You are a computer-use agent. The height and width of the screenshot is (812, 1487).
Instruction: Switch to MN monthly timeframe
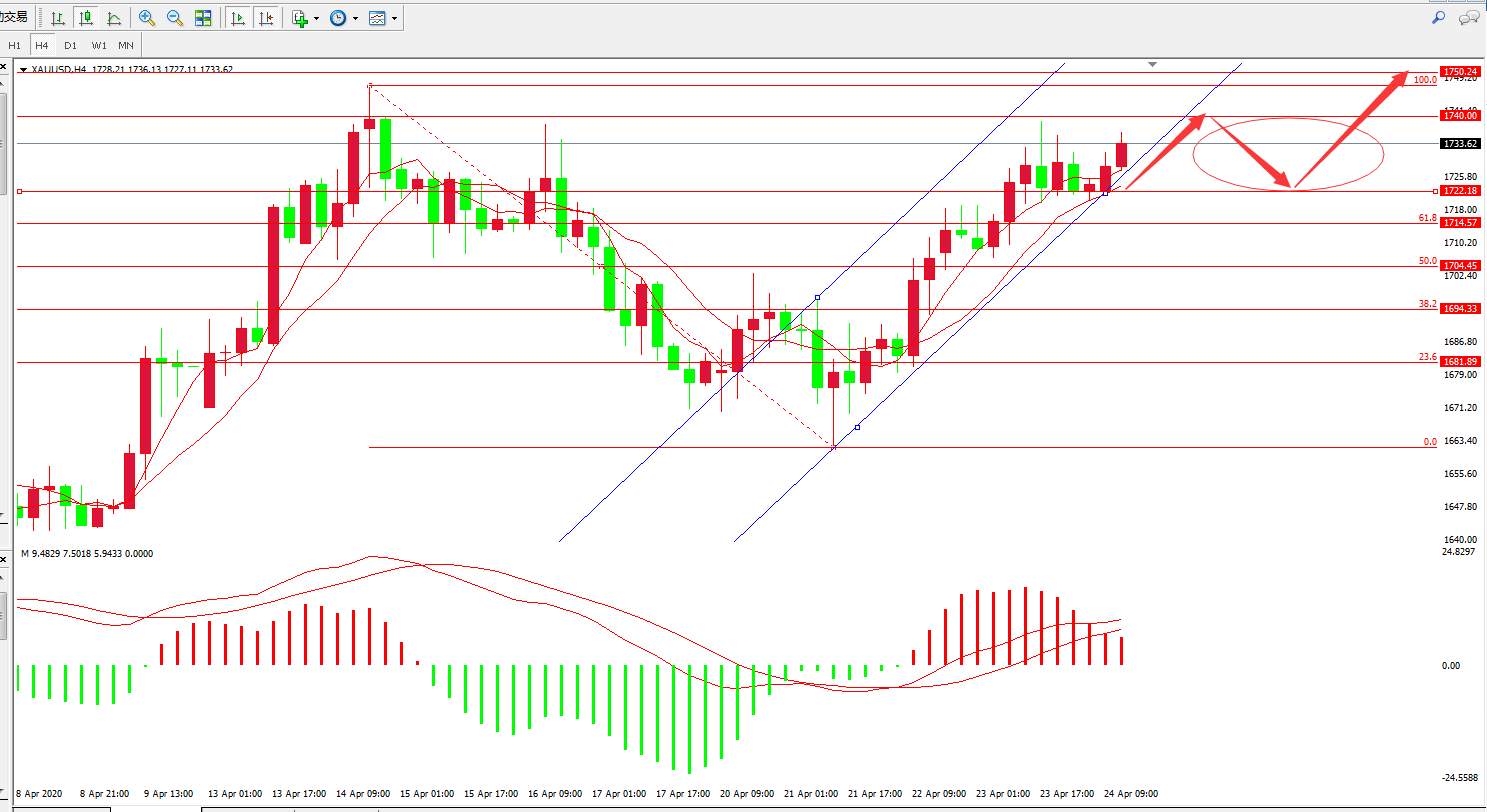(126, 45)
